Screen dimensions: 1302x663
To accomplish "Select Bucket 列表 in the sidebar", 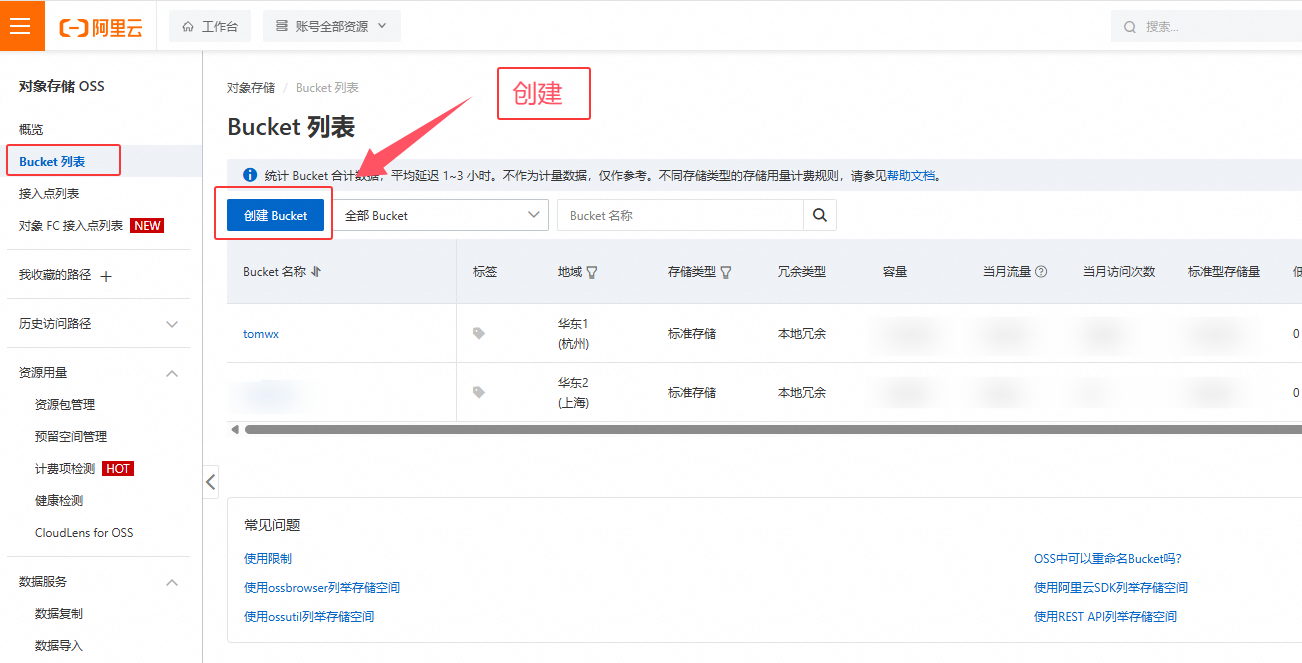I will pos(52,162).
